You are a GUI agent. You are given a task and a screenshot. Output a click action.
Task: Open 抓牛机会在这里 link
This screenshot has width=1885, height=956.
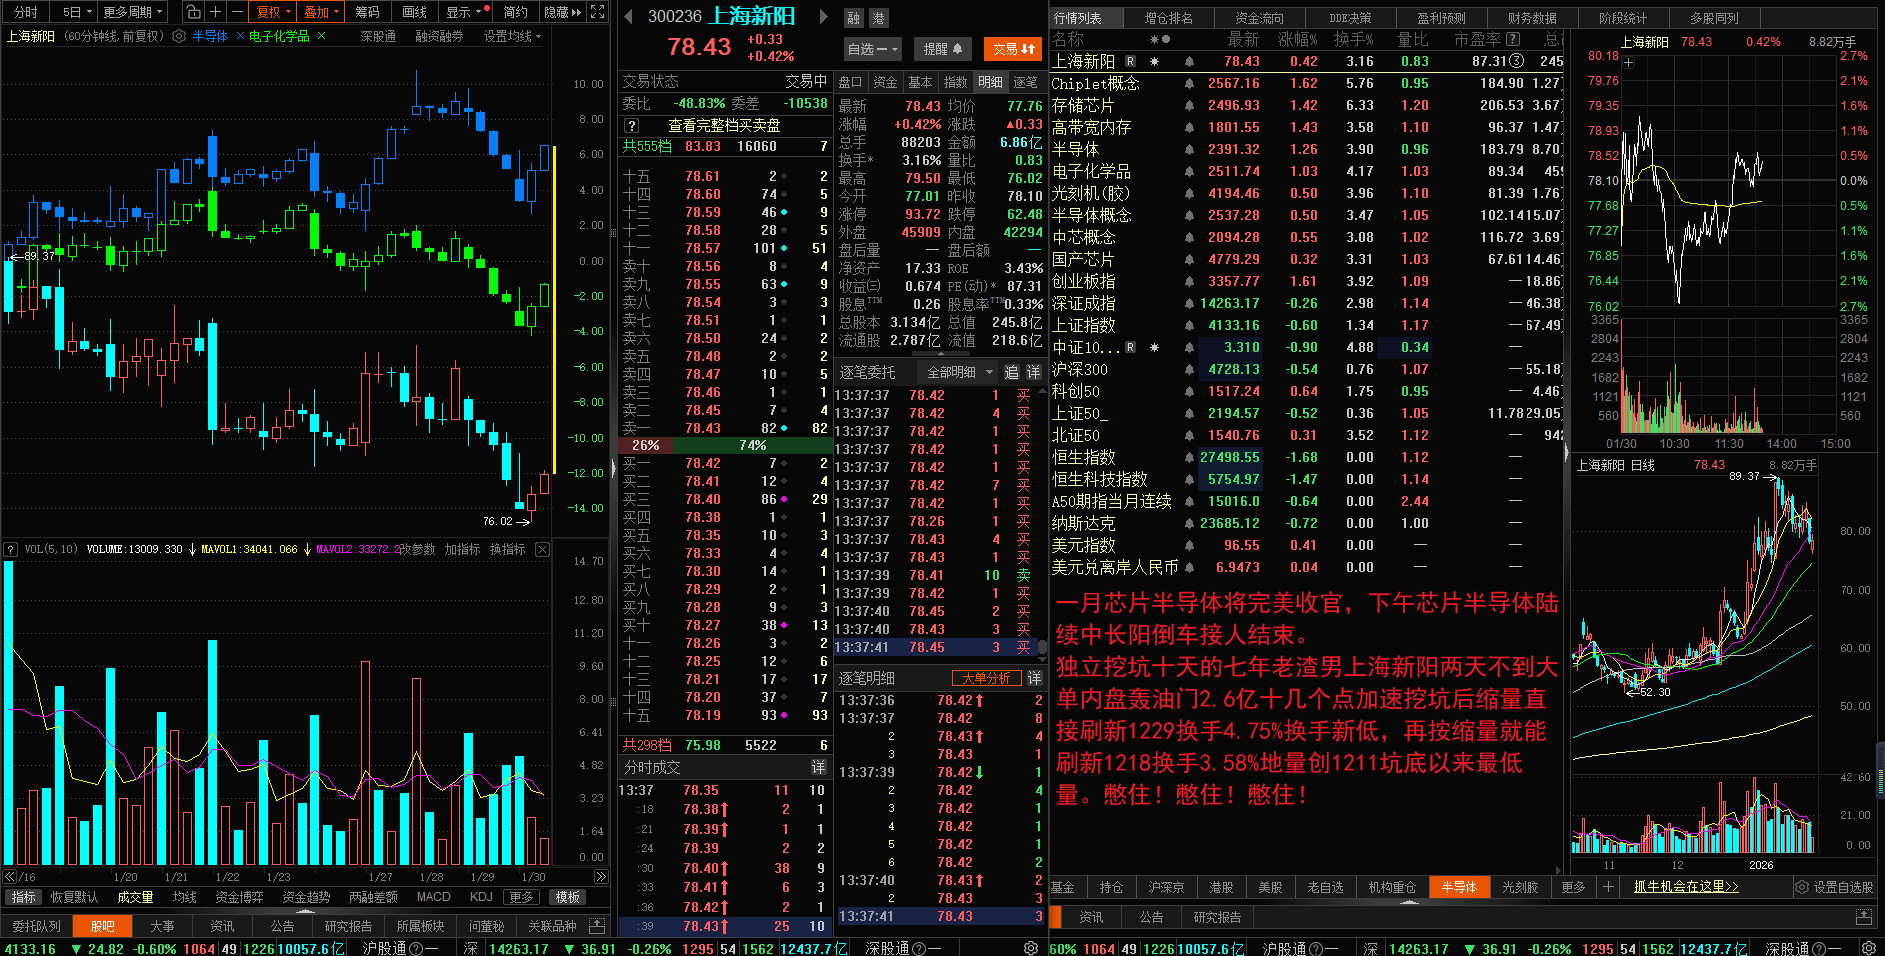(1686, 887)
